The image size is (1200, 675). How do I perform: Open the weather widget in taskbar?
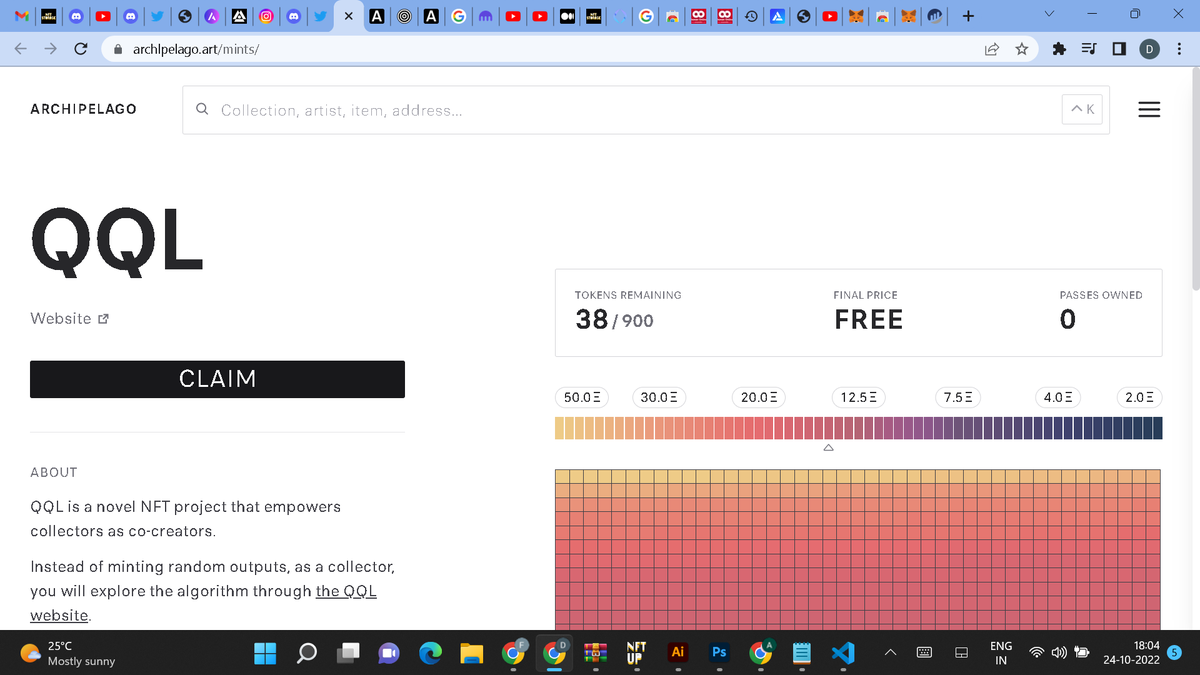pyautogui.click(x=70, y=654)
